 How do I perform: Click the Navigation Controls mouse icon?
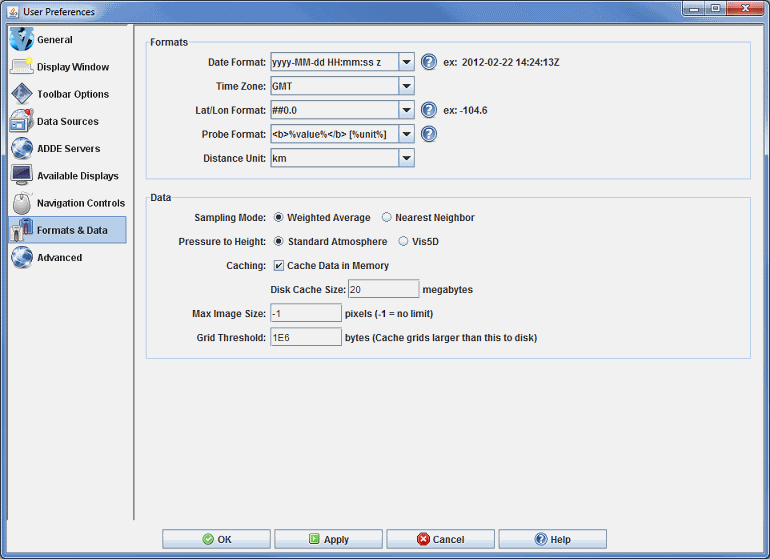pos(22,202)
